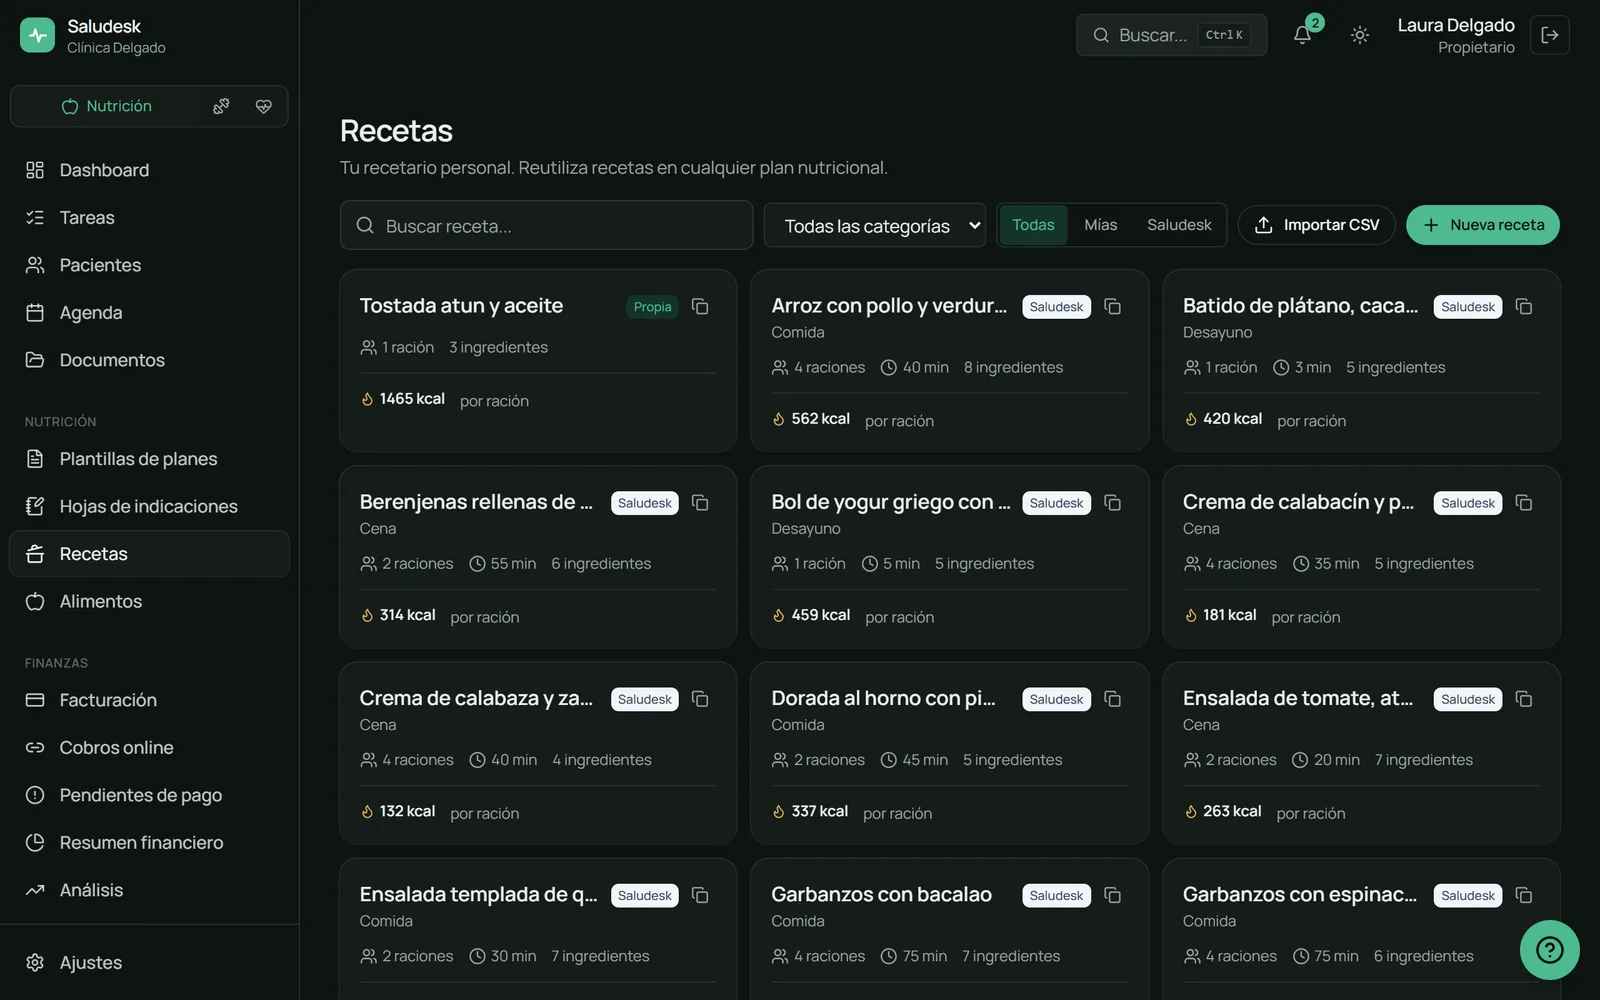Focus the Buscar receta field

[546, 226]
